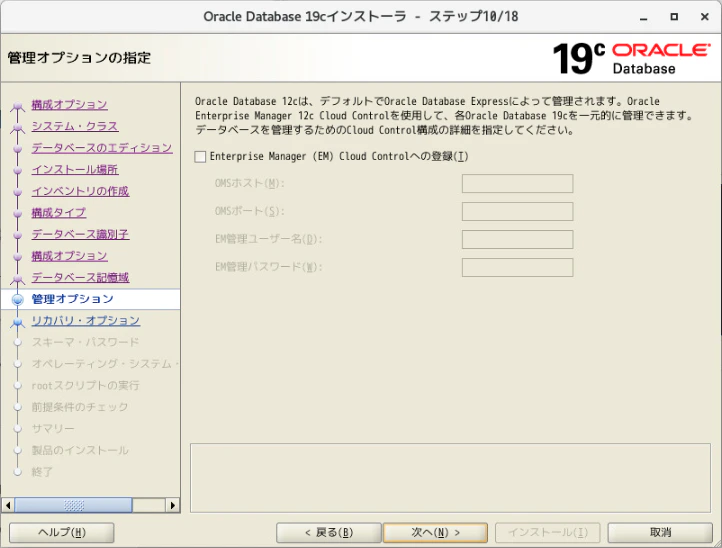Go to リカバリ・オプション step
Screen dimensions: 722x548
[86, 321]
